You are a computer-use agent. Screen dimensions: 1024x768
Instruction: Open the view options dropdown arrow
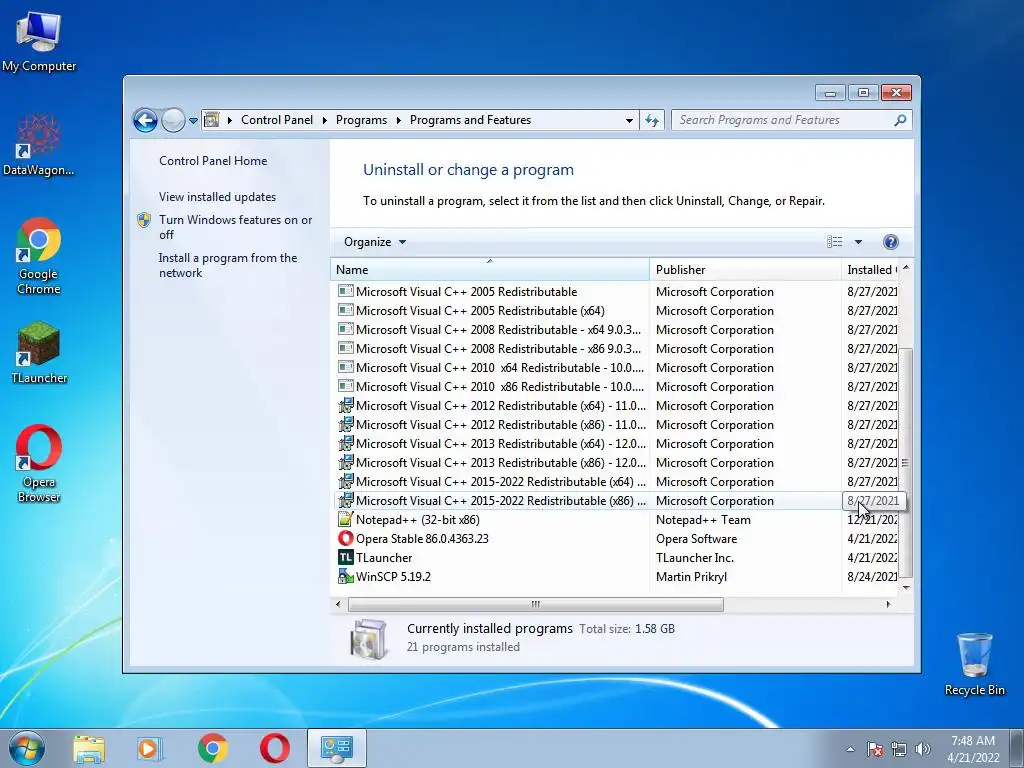pos(858,242)
